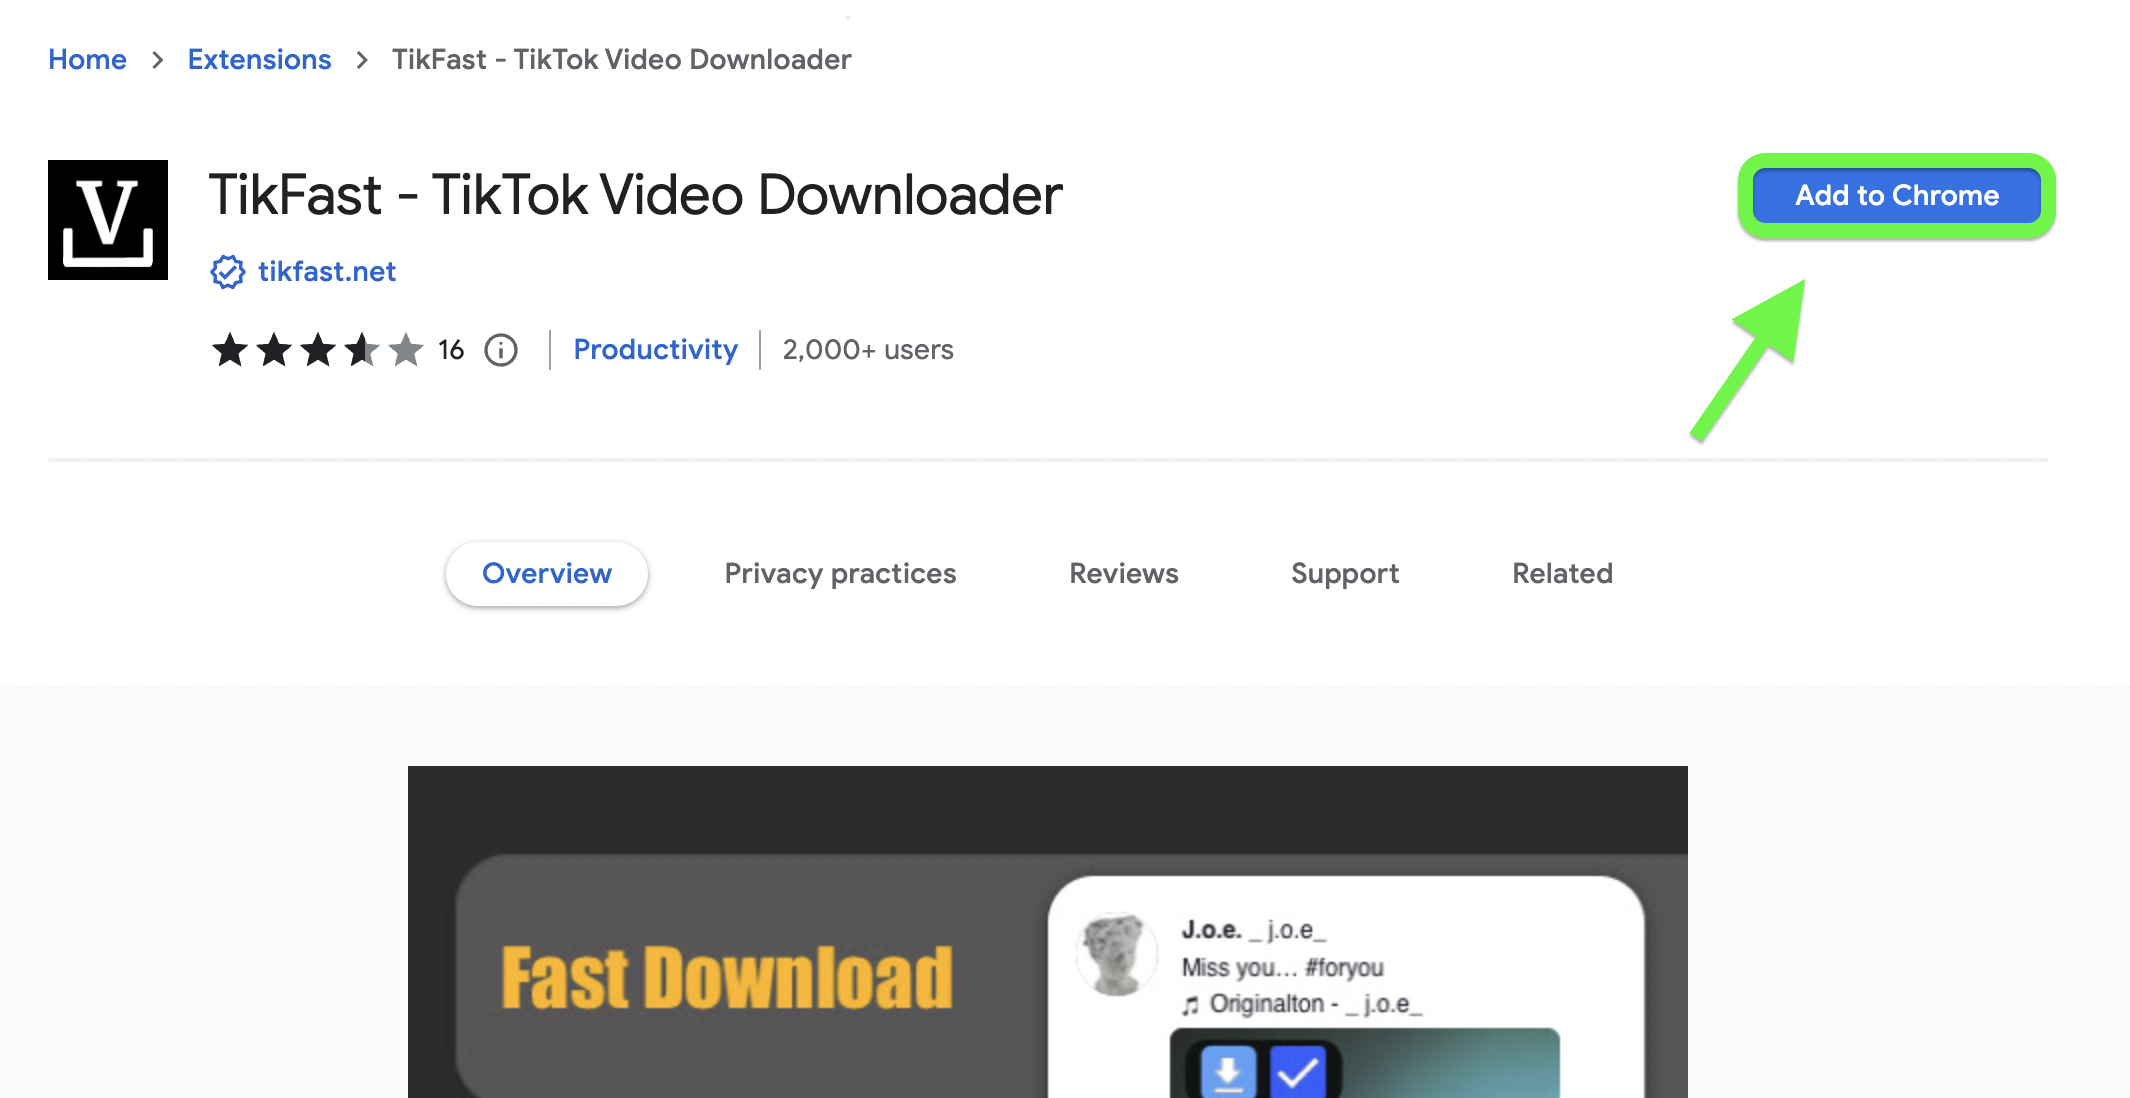The width and height of the screenshot is (2130, 1098).
Task: Open the rating info icon
Action: pos(501,350)
